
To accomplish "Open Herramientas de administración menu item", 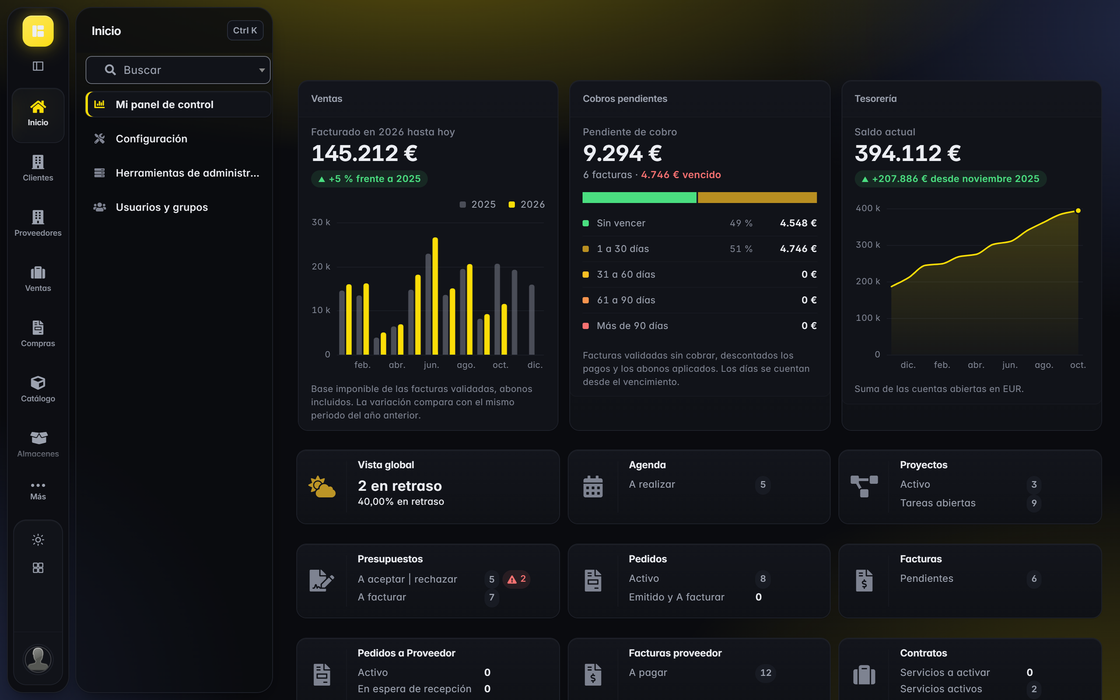I will [178, 173].
